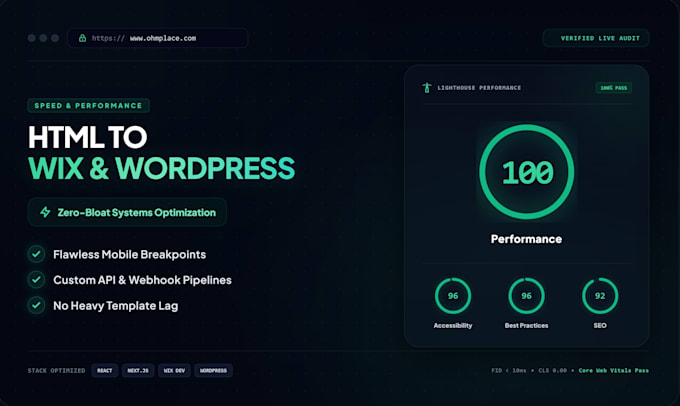Click the No Heavy Template Lag text
Viewport: 680px width, 406px height.
pos(115,306)
